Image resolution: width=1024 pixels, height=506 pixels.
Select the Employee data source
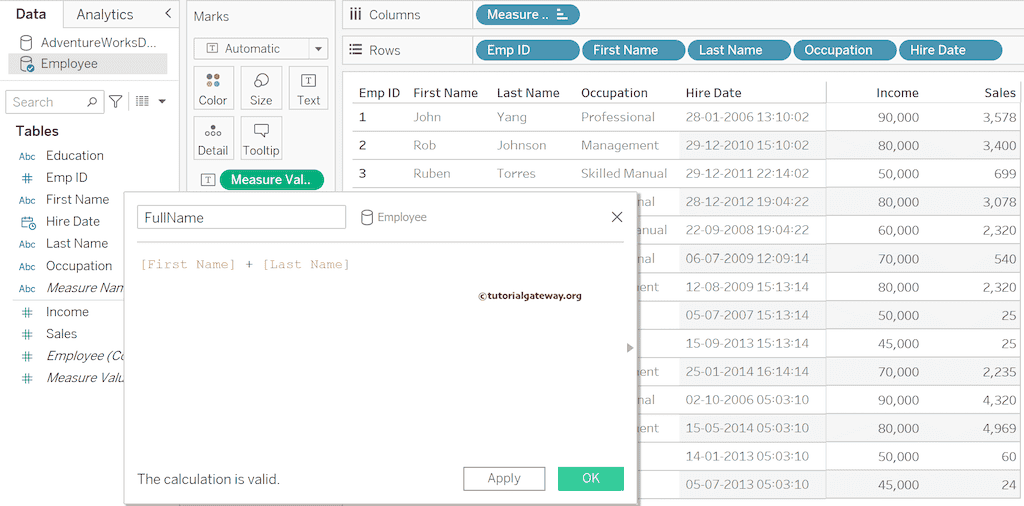click(88, 64)
